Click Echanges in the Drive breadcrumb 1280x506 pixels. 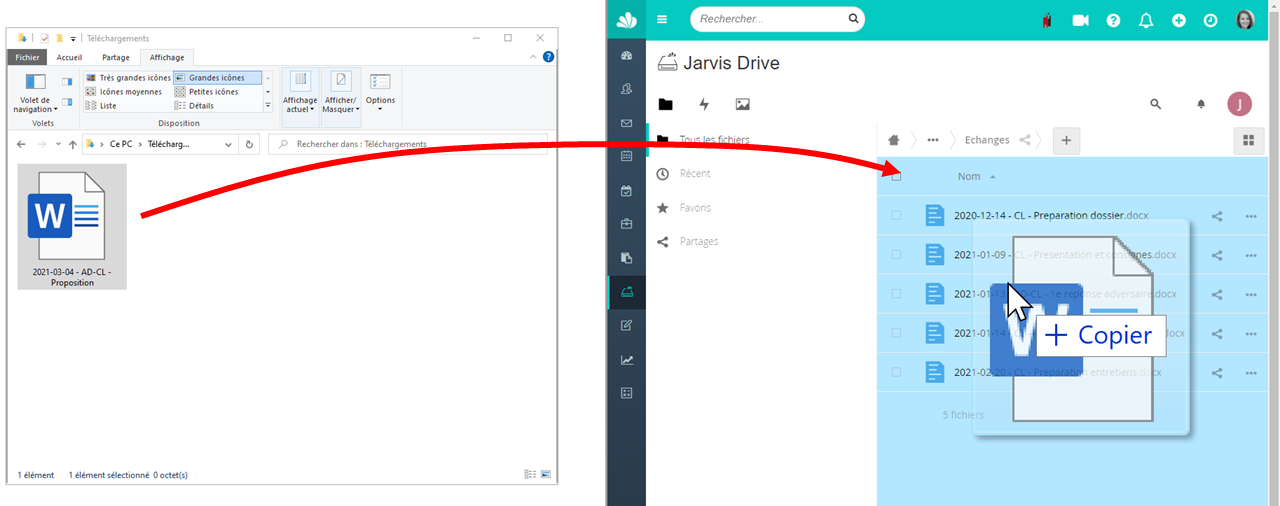987,140
